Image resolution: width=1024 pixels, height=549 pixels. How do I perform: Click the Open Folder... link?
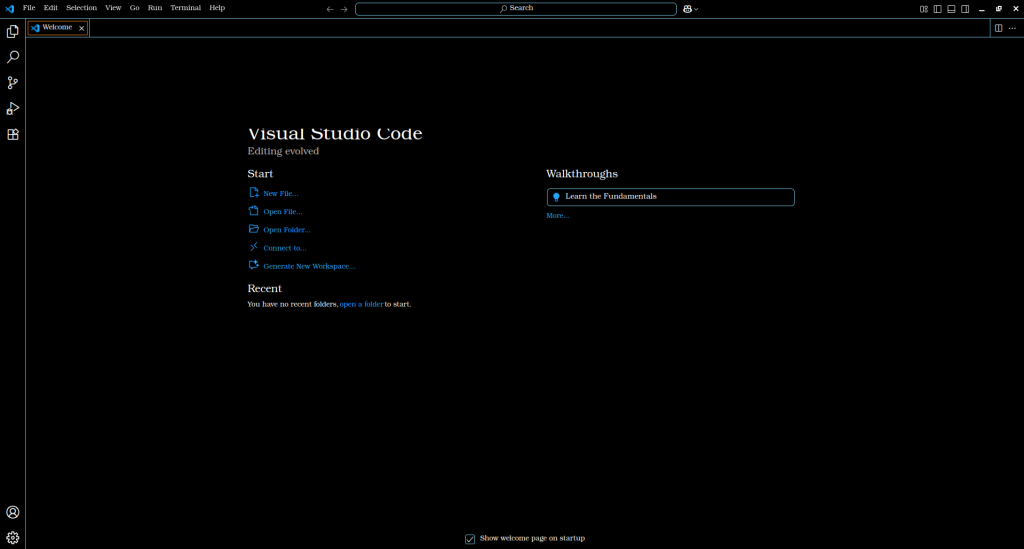click(x=286, y=230)
